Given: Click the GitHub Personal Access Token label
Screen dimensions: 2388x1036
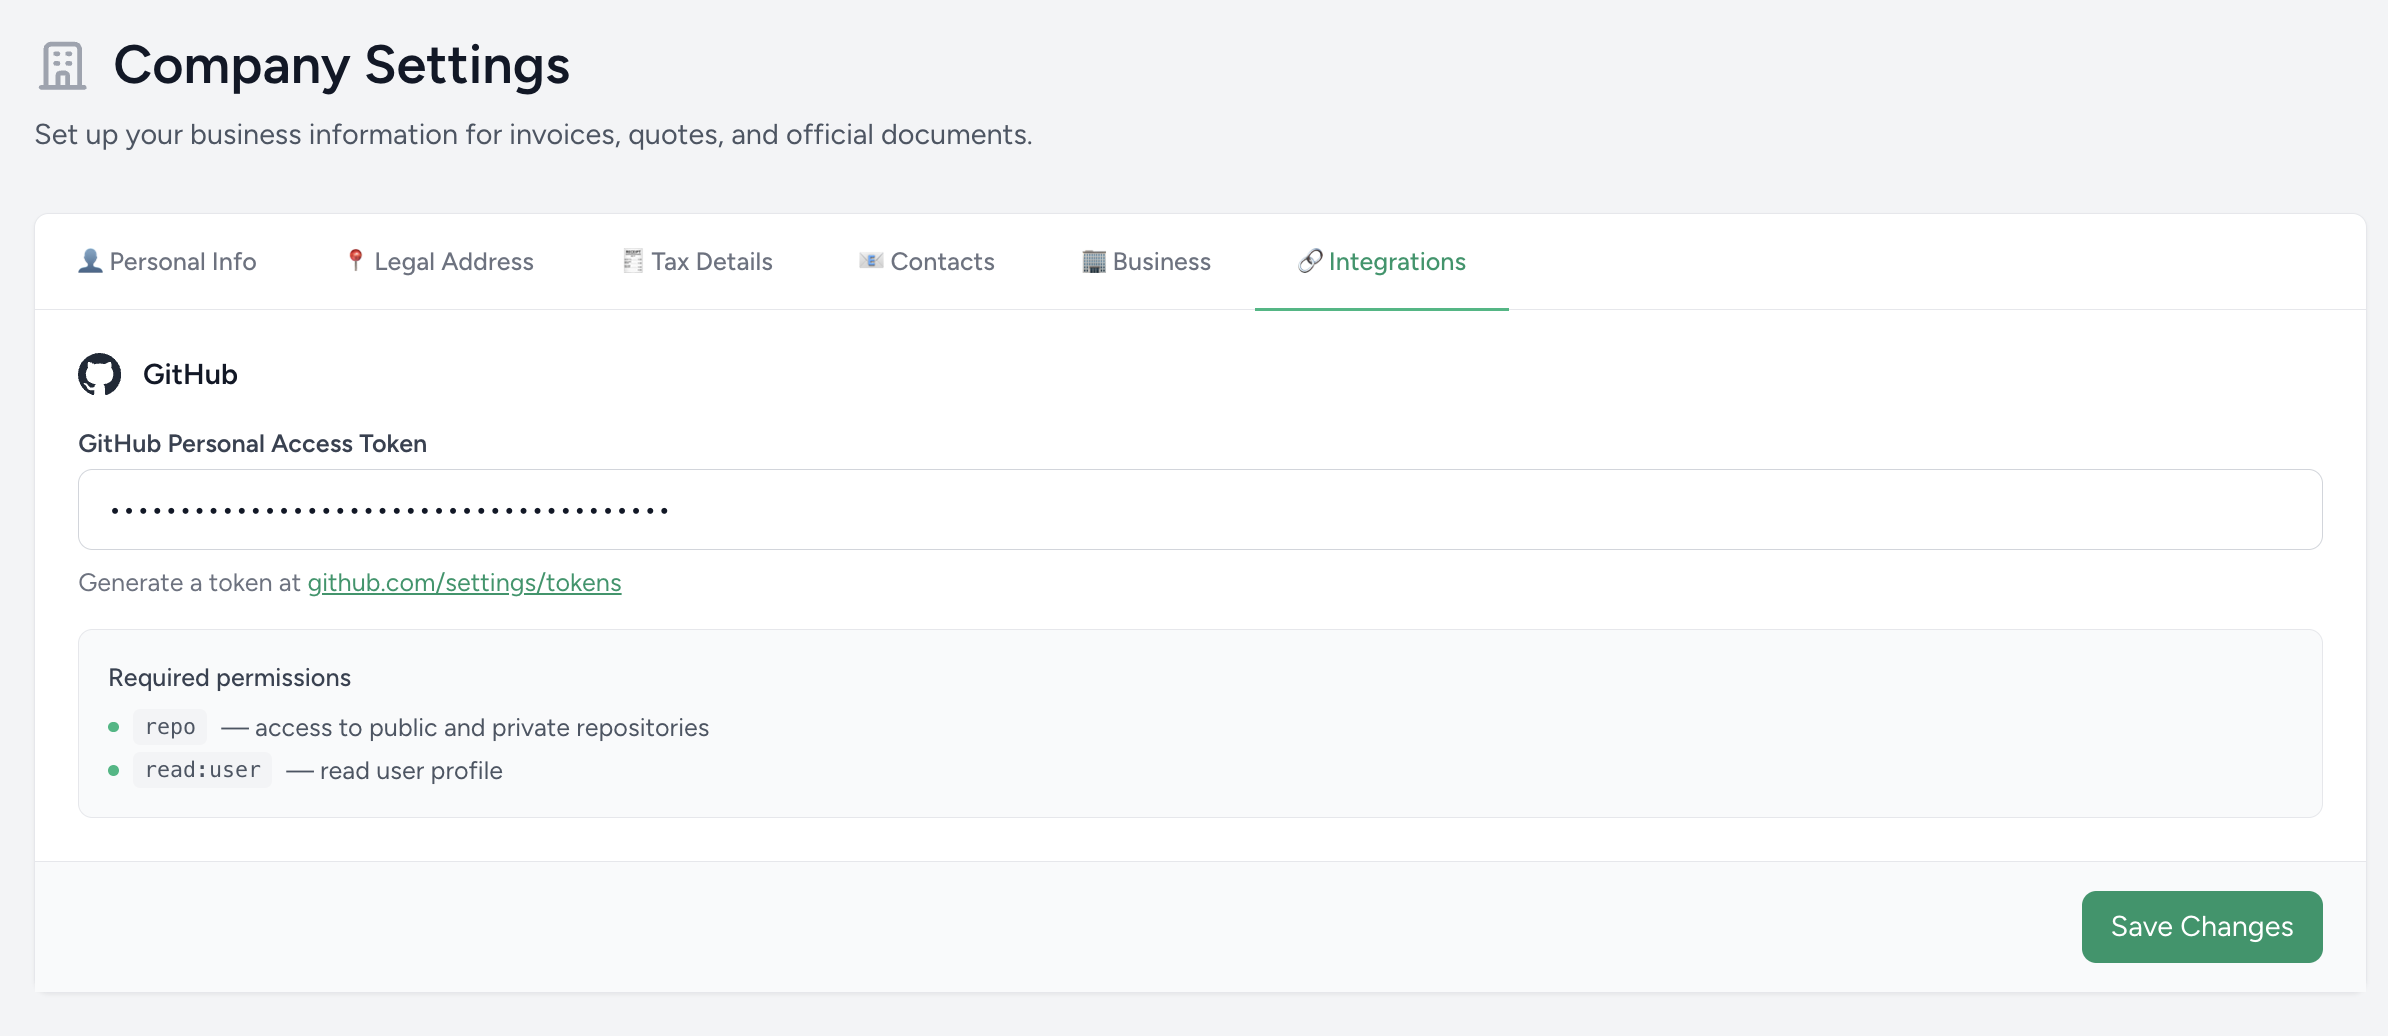Looking at the screenshot, I should pyautogui.click(x=252, y=444).
